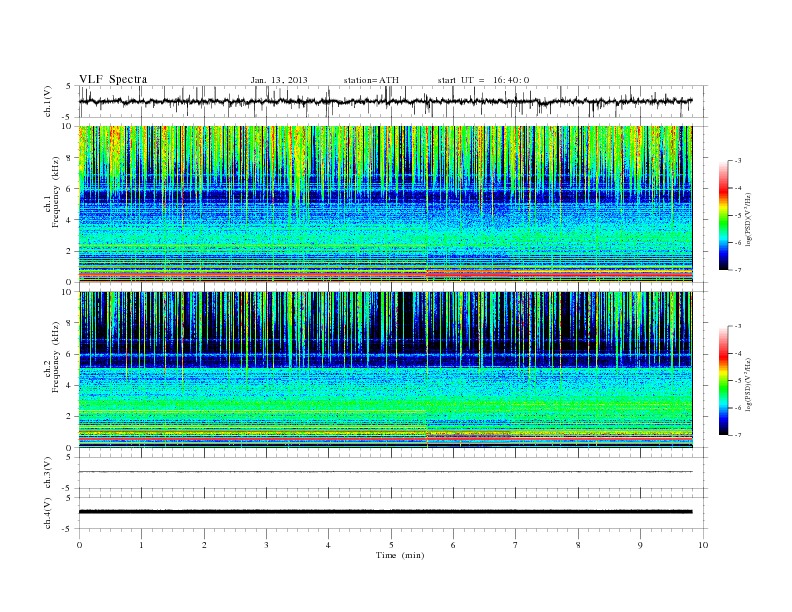This screenshot has height=612, width=792.
Task: Click the "3" minute label on the time axis
Action: [x=267, y=545]
